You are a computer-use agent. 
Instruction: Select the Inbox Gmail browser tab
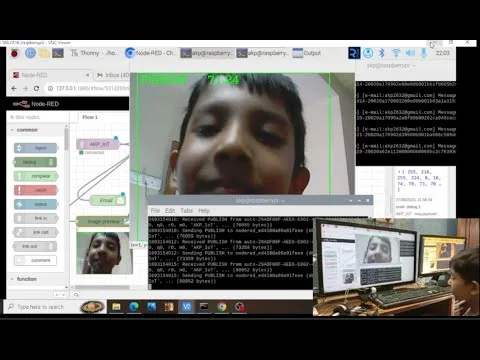click(x=112, y=75)
